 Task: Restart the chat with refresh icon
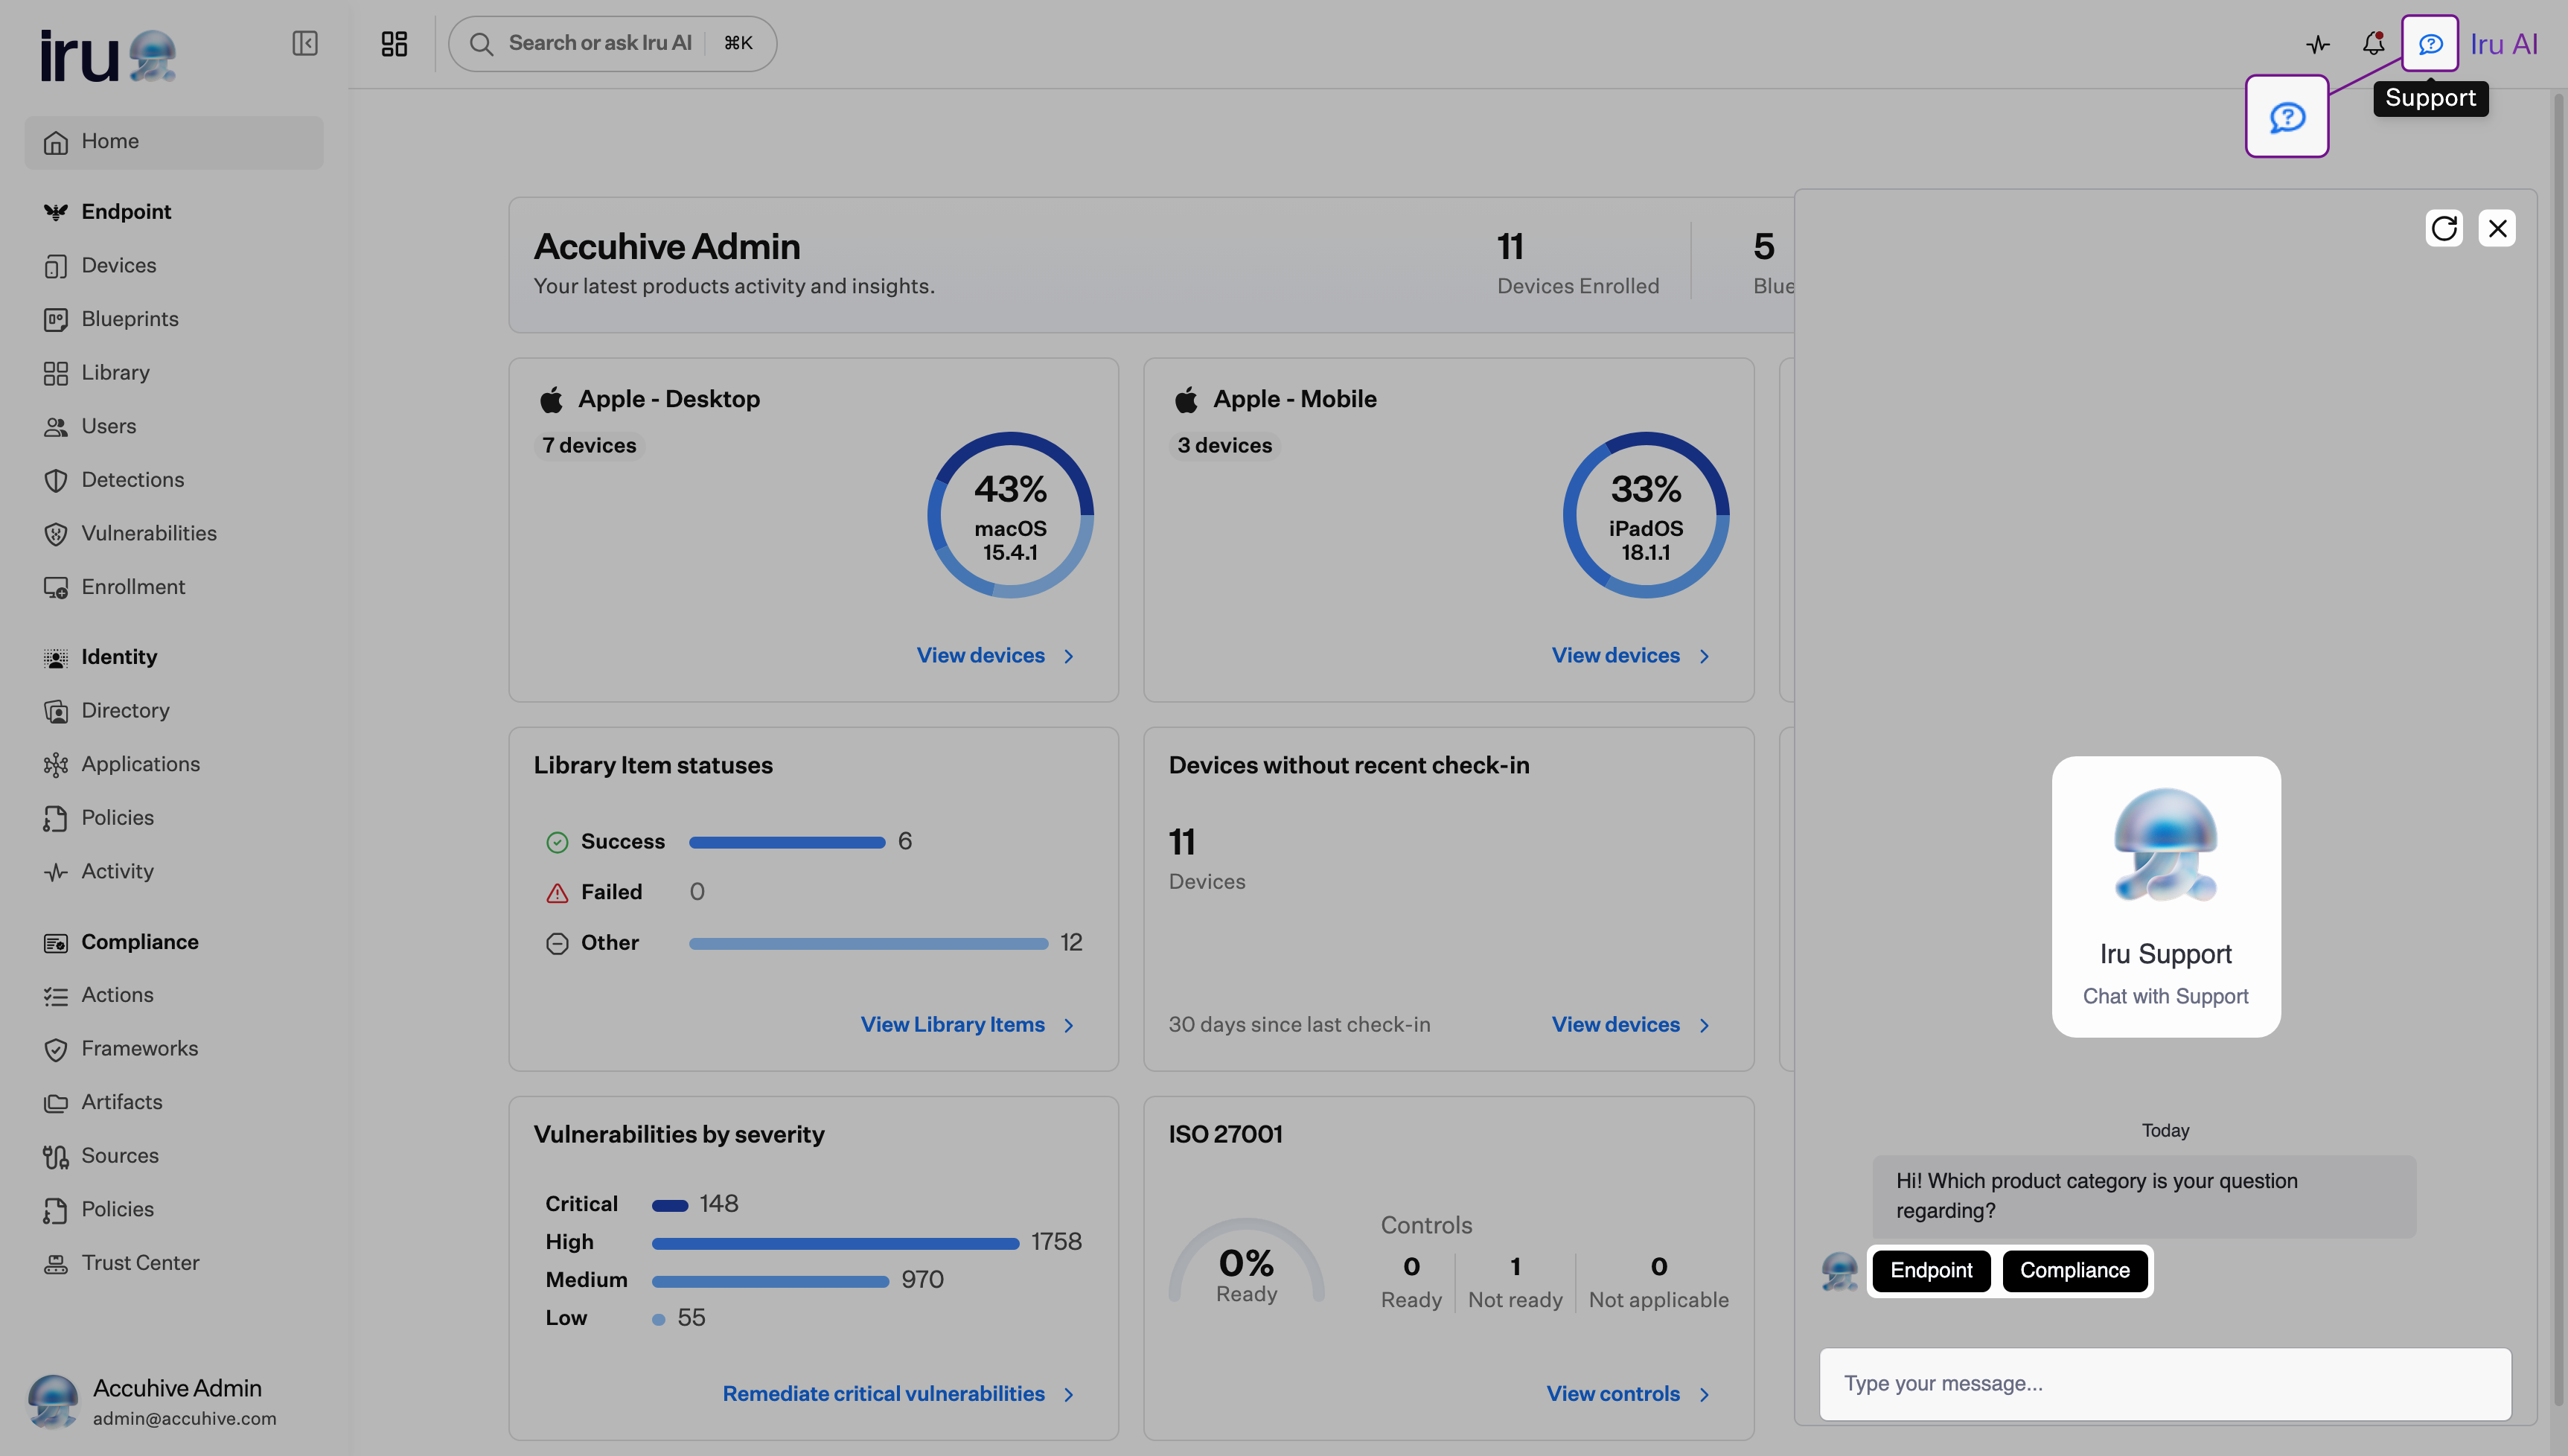pyautogui.click(x=2444, y=228)
